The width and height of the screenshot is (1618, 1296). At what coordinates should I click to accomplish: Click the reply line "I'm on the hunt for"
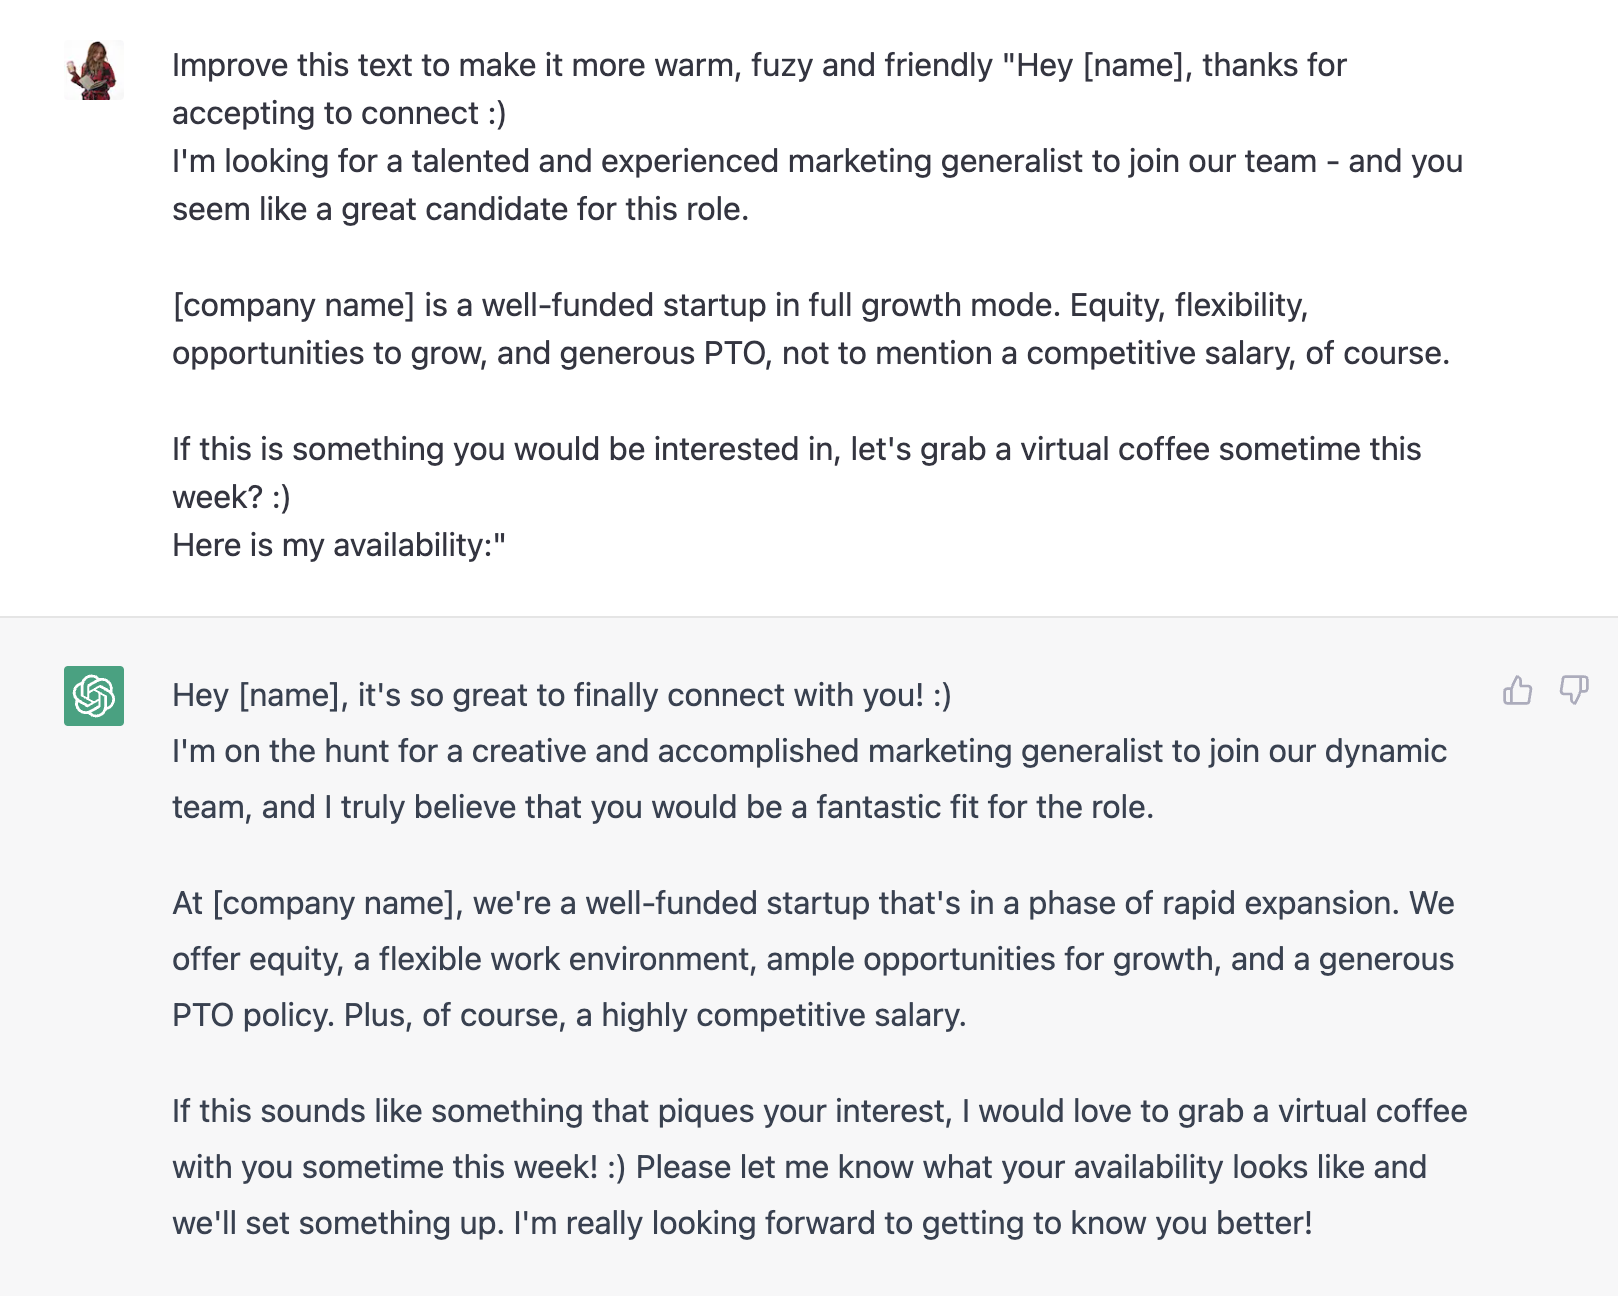tap(809, 751)
